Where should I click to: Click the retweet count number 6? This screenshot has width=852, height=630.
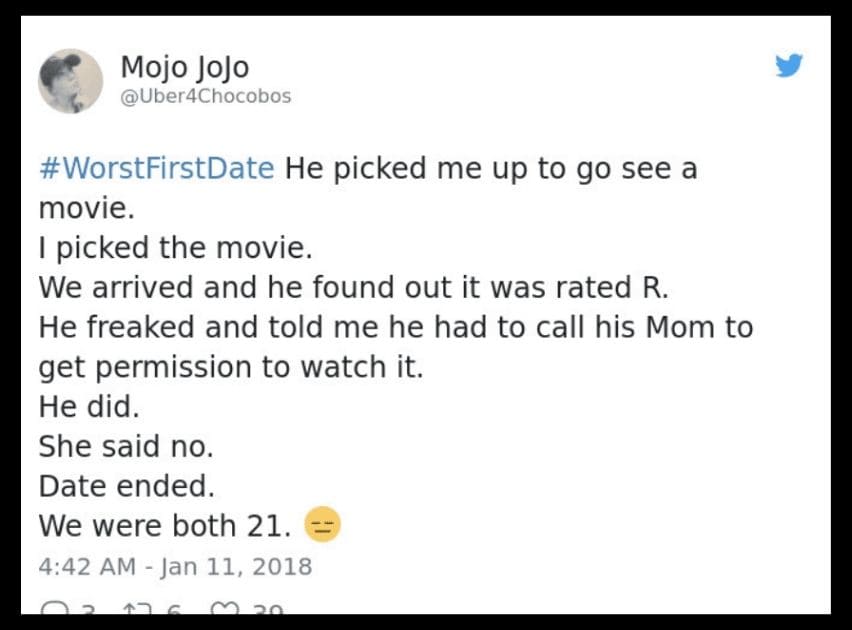tap(172, 609)
